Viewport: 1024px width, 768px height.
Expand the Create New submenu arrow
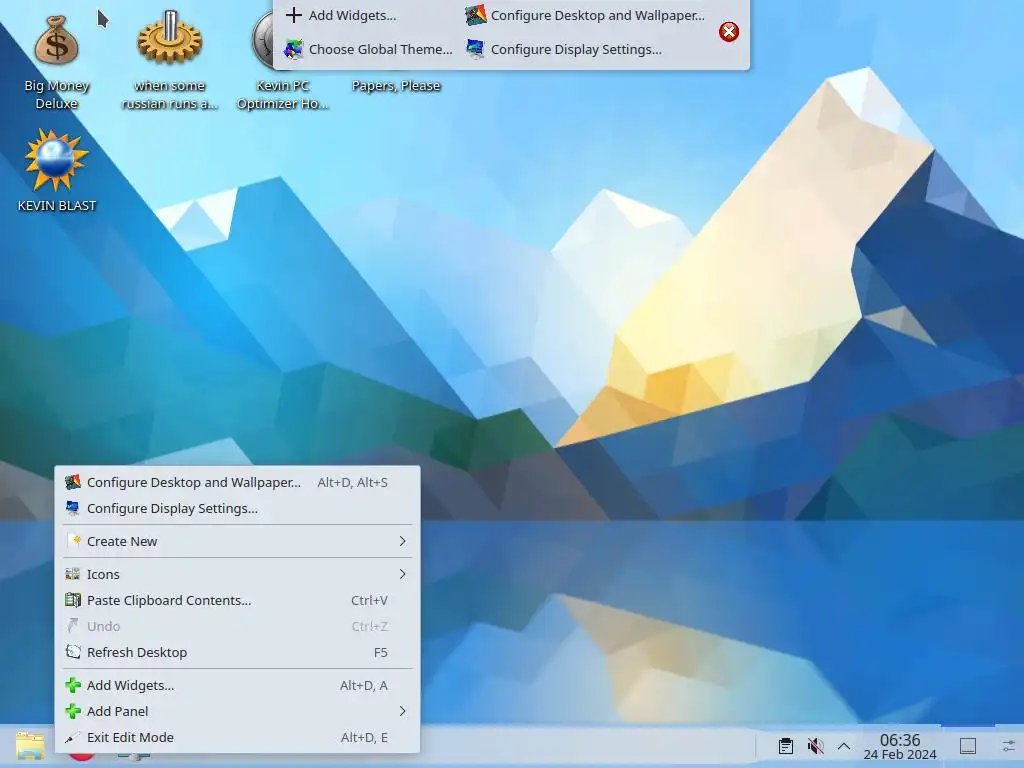(x=402, y=541)
